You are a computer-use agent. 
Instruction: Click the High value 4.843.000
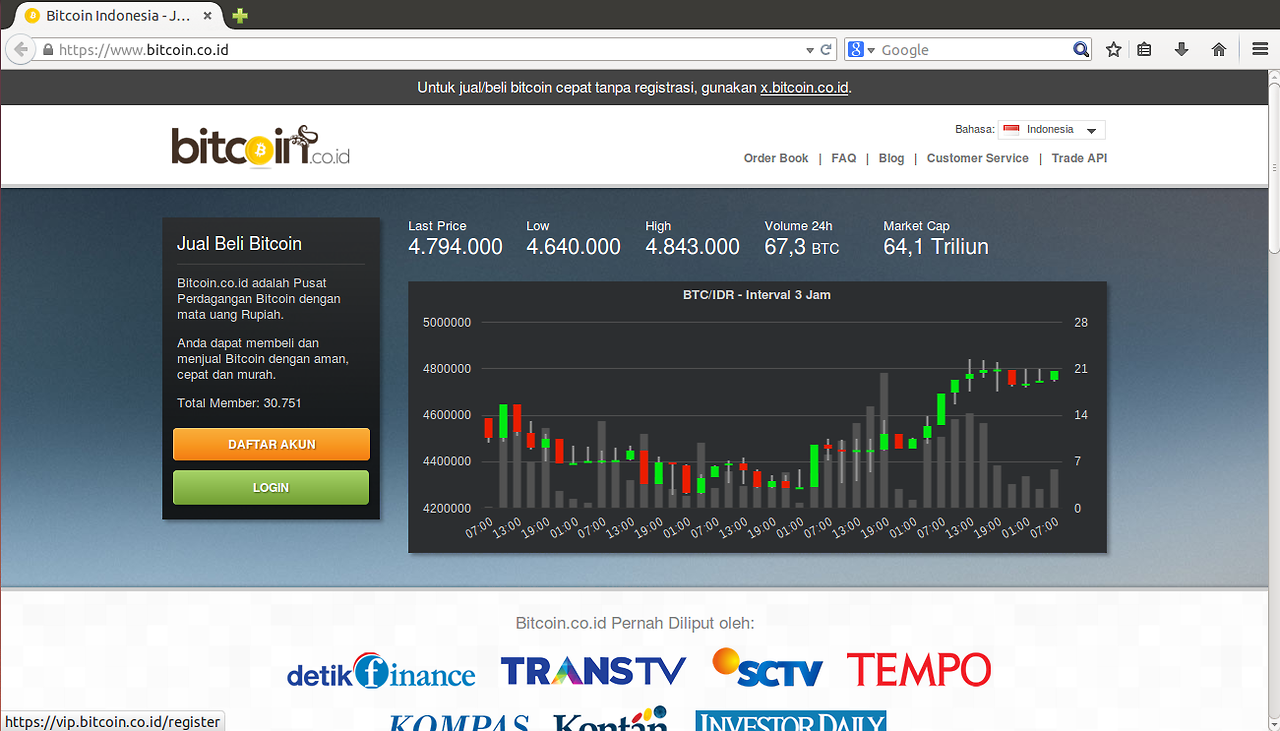[692, 247]
